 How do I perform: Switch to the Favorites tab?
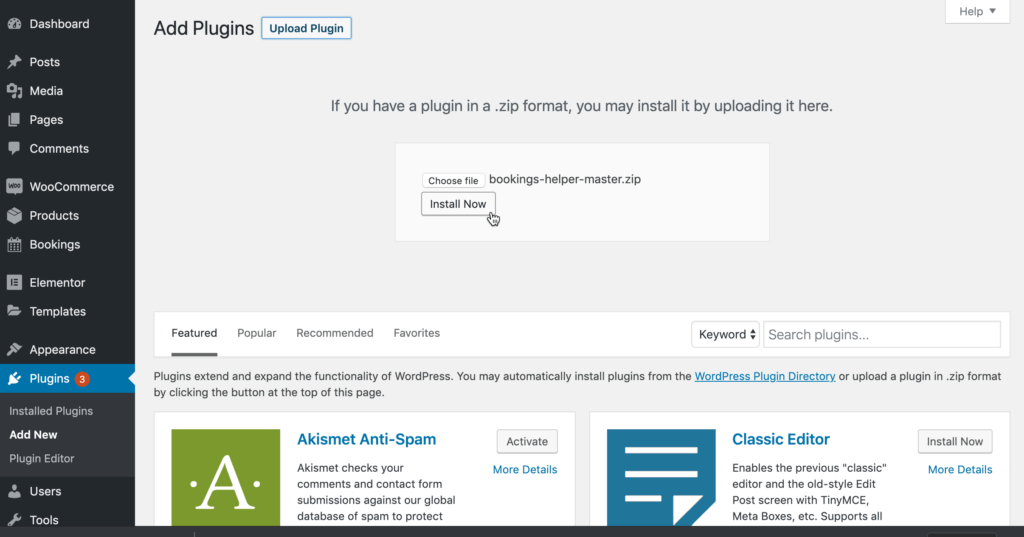417,333
